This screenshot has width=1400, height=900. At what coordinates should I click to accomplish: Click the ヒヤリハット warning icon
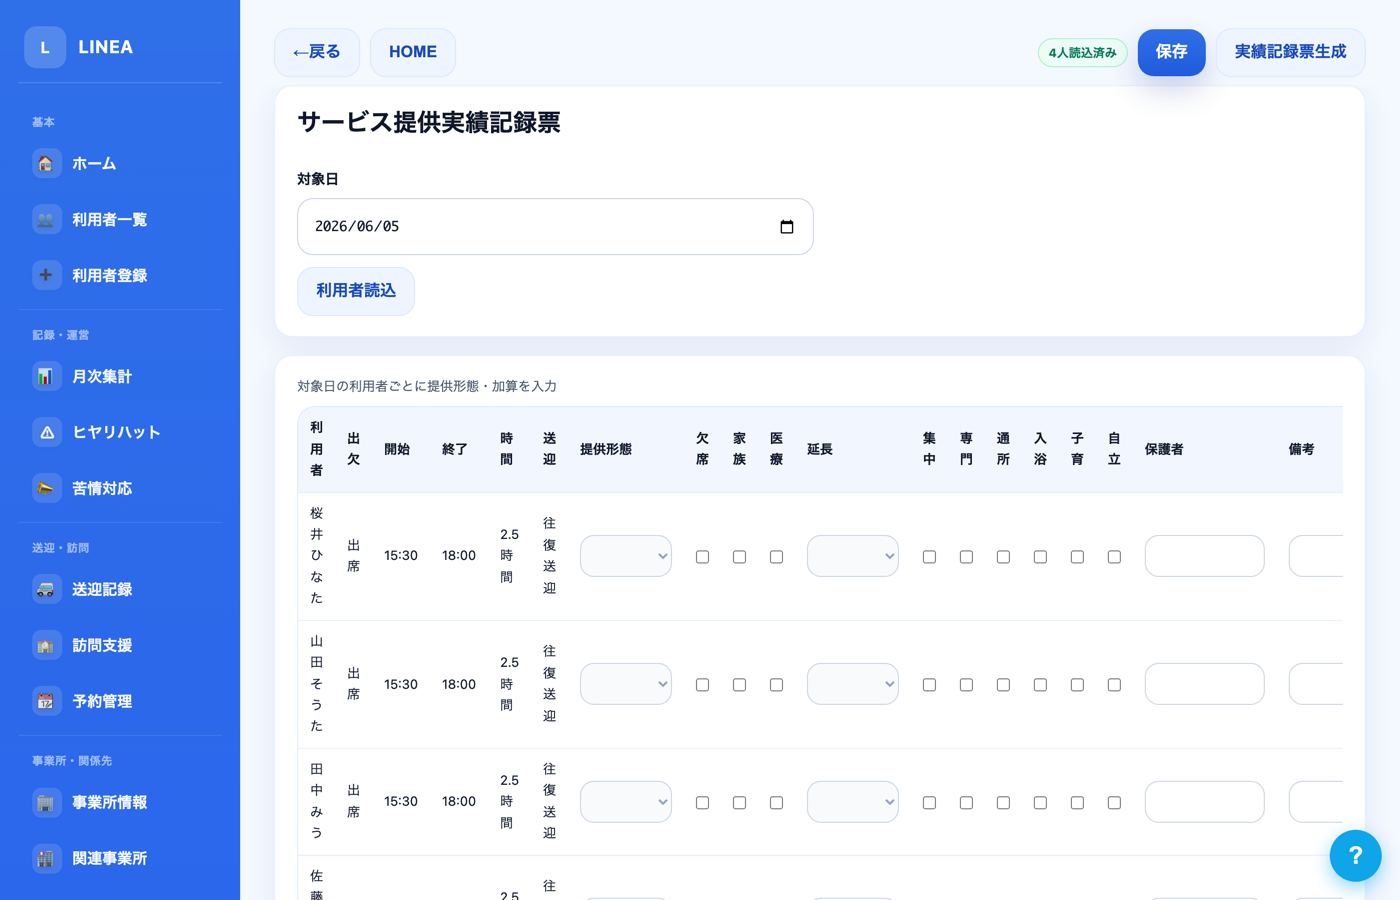[x=46, y=432]
